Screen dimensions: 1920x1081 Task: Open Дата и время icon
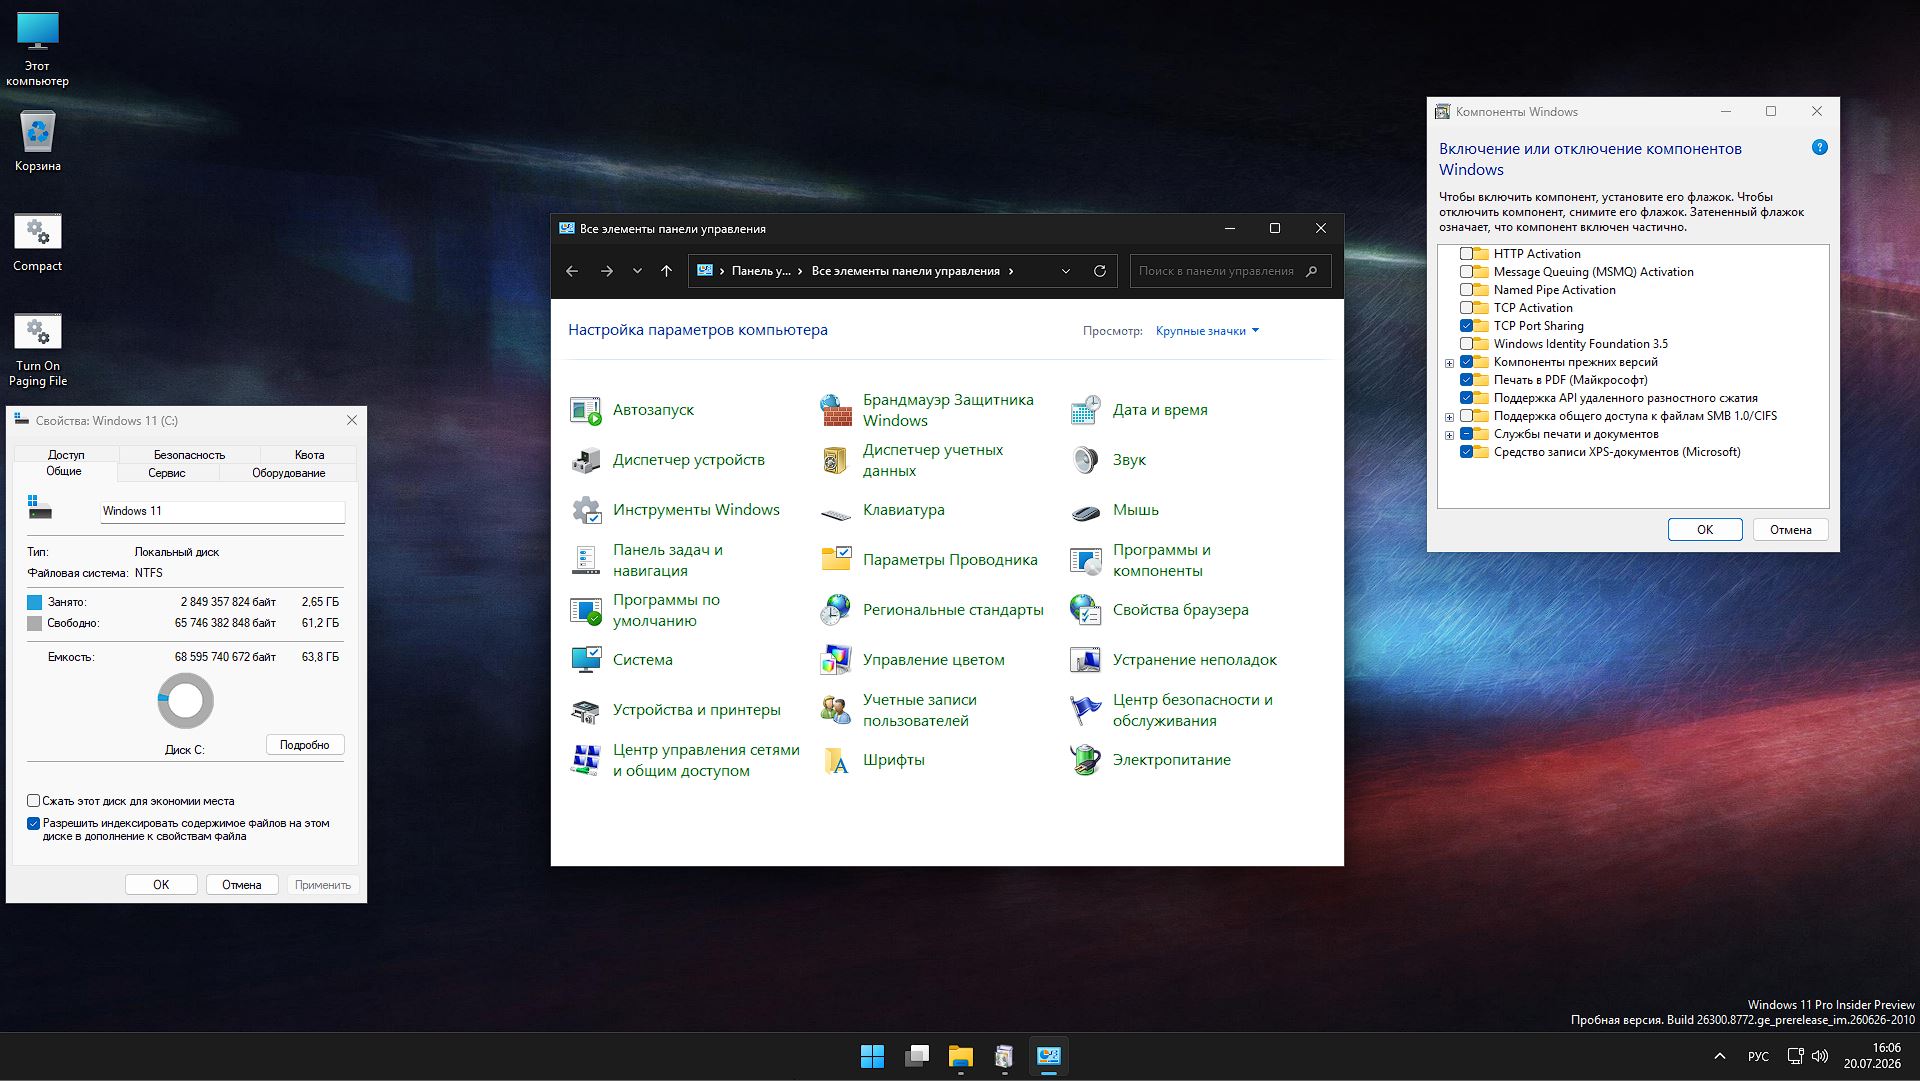click(1085, 410)
